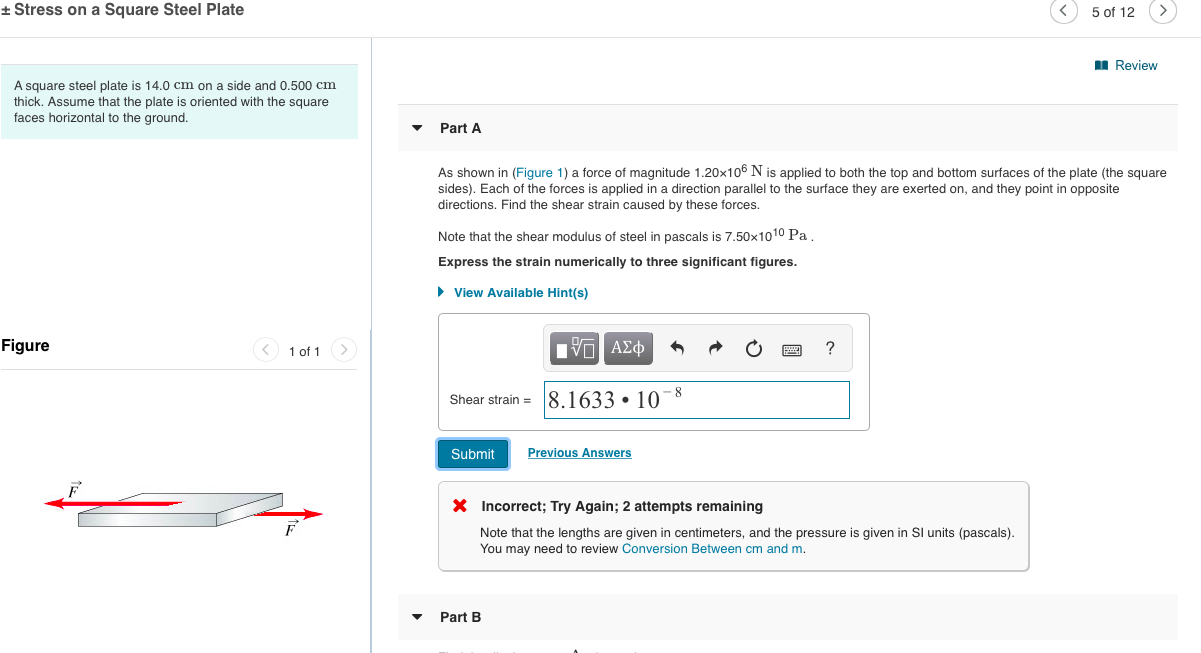1201x653 pixels.
Task: Click the shear strain input field
Action: point(697,400)
